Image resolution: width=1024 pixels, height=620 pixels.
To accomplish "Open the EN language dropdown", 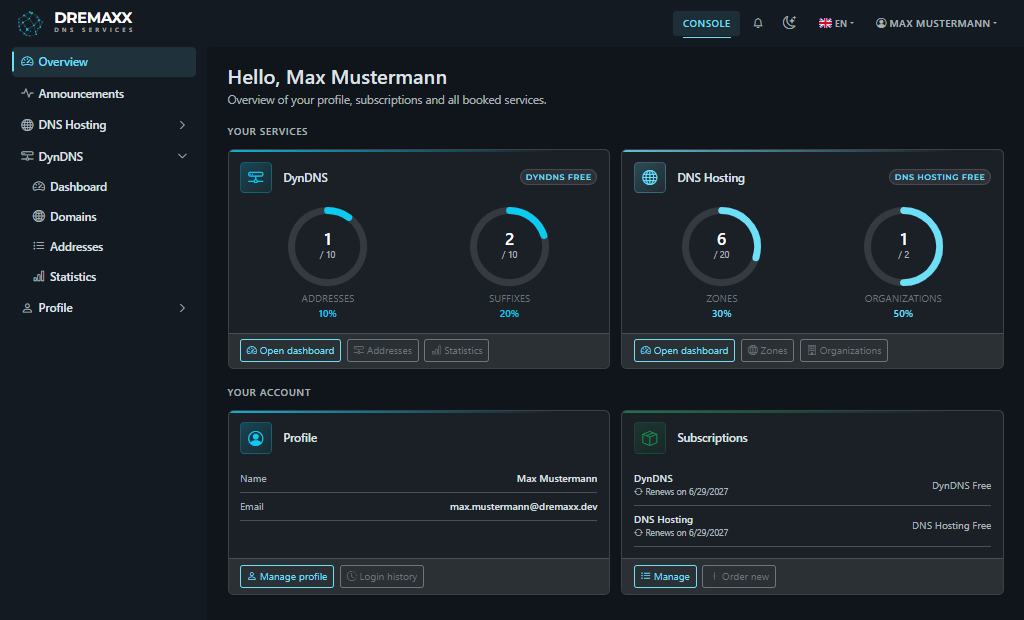I will click(x=836, y=24).
